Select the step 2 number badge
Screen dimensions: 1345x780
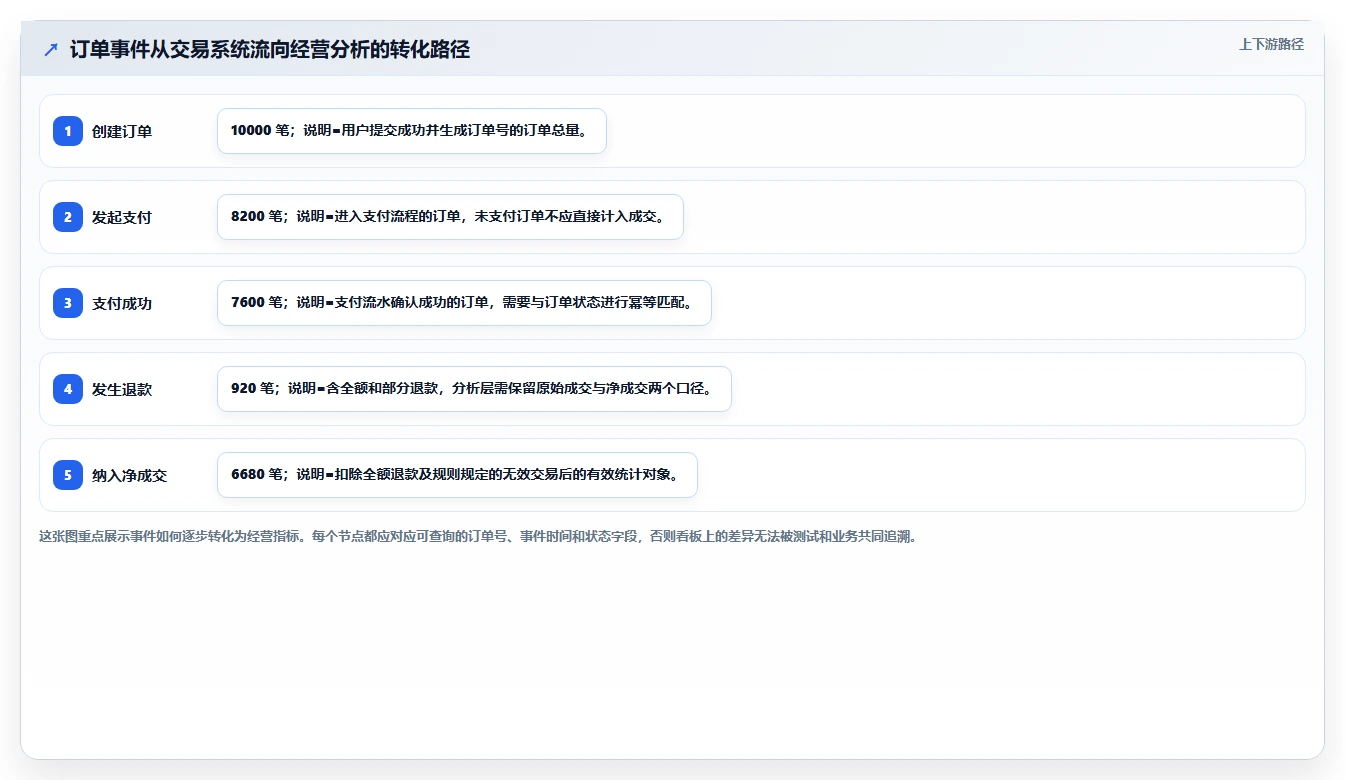pyautogui.click(x=68, y=217)
